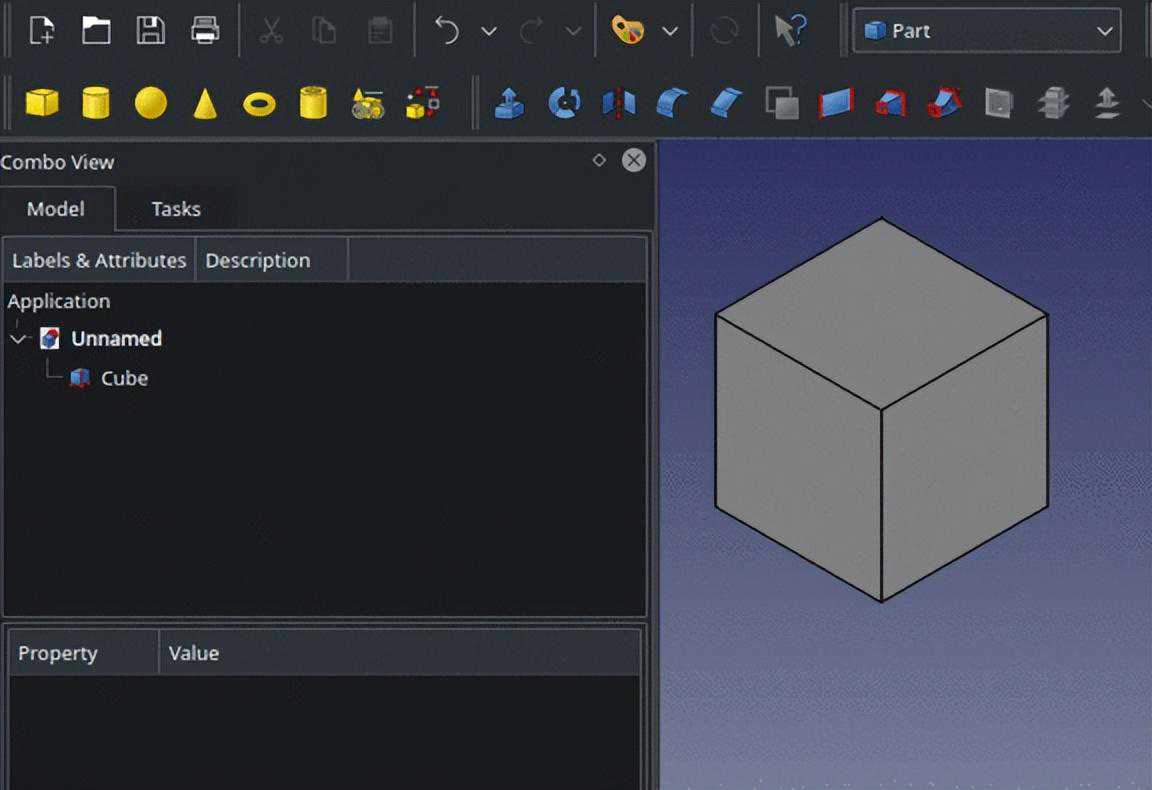This screenshot has height=790, width=1152.
Task: Insert a Torus primitive
Action: coord(259,103)
